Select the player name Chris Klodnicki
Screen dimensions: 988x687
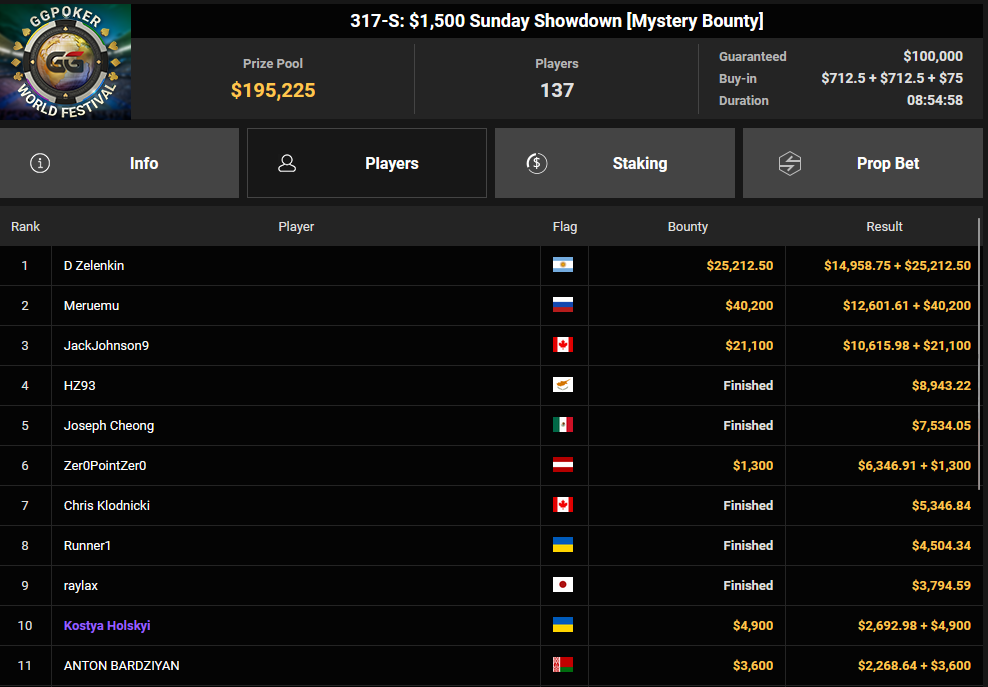[107, 506]
